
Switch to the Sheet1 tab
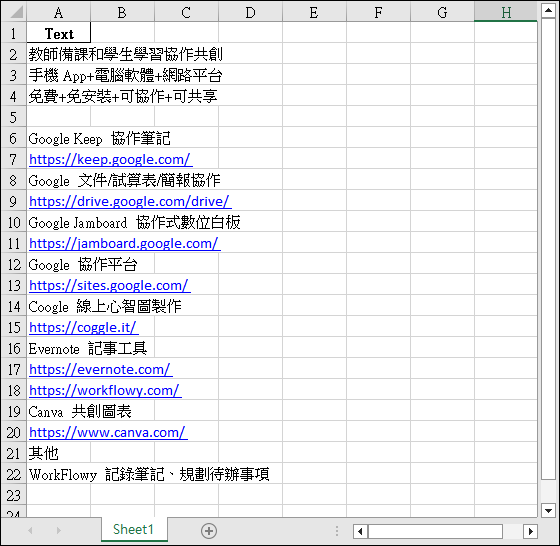click(x=134, y=529)
